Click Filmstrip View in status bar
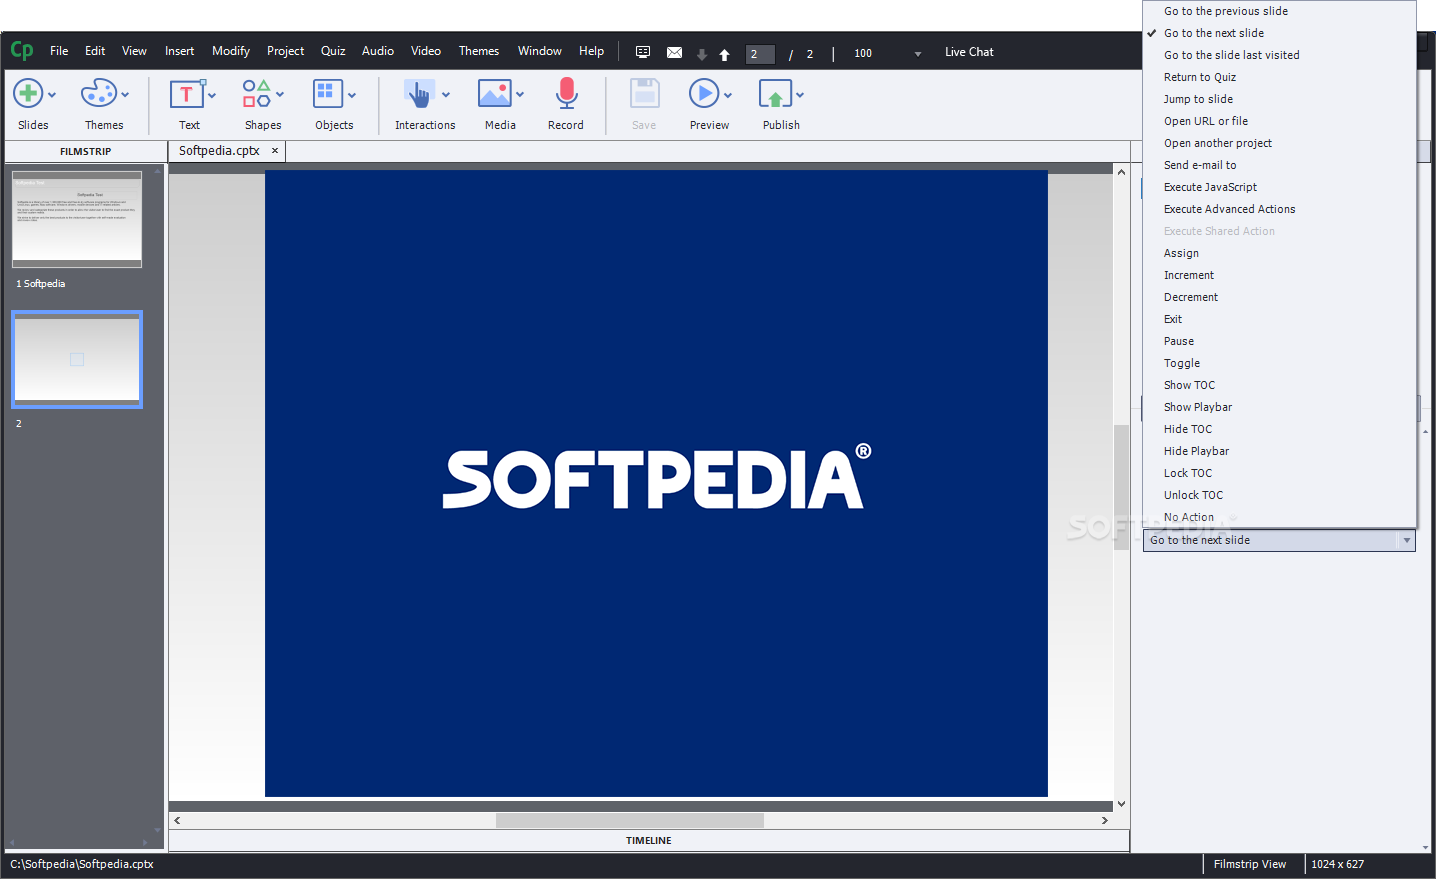Screen dimensions: 1436x879 (1250, 864)
